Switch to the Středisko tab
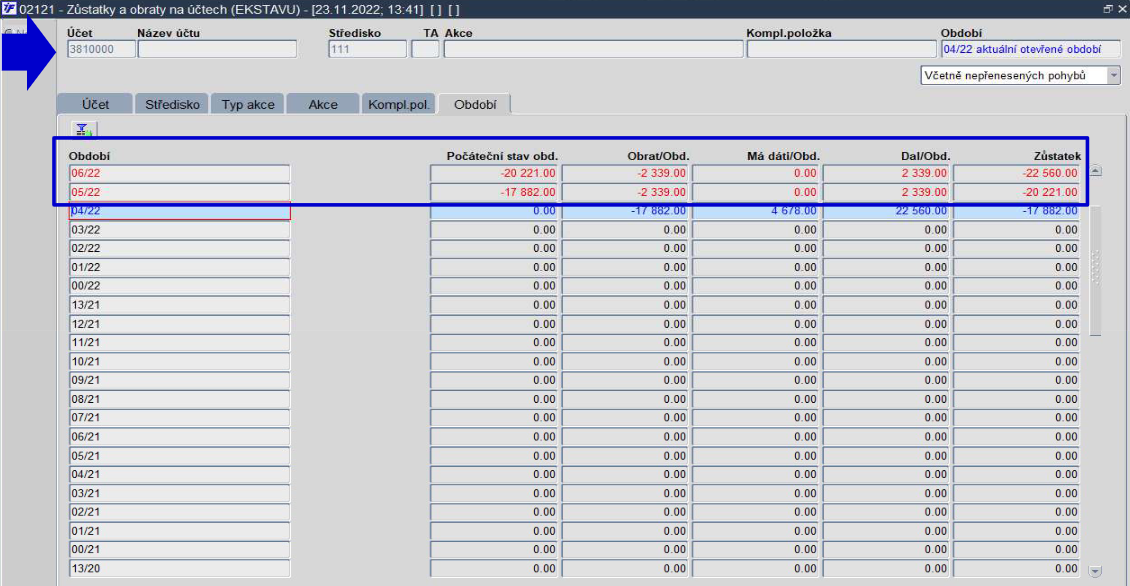Image resolution: width=1130 pixels, height=586 pixels. tap(172, 104)
